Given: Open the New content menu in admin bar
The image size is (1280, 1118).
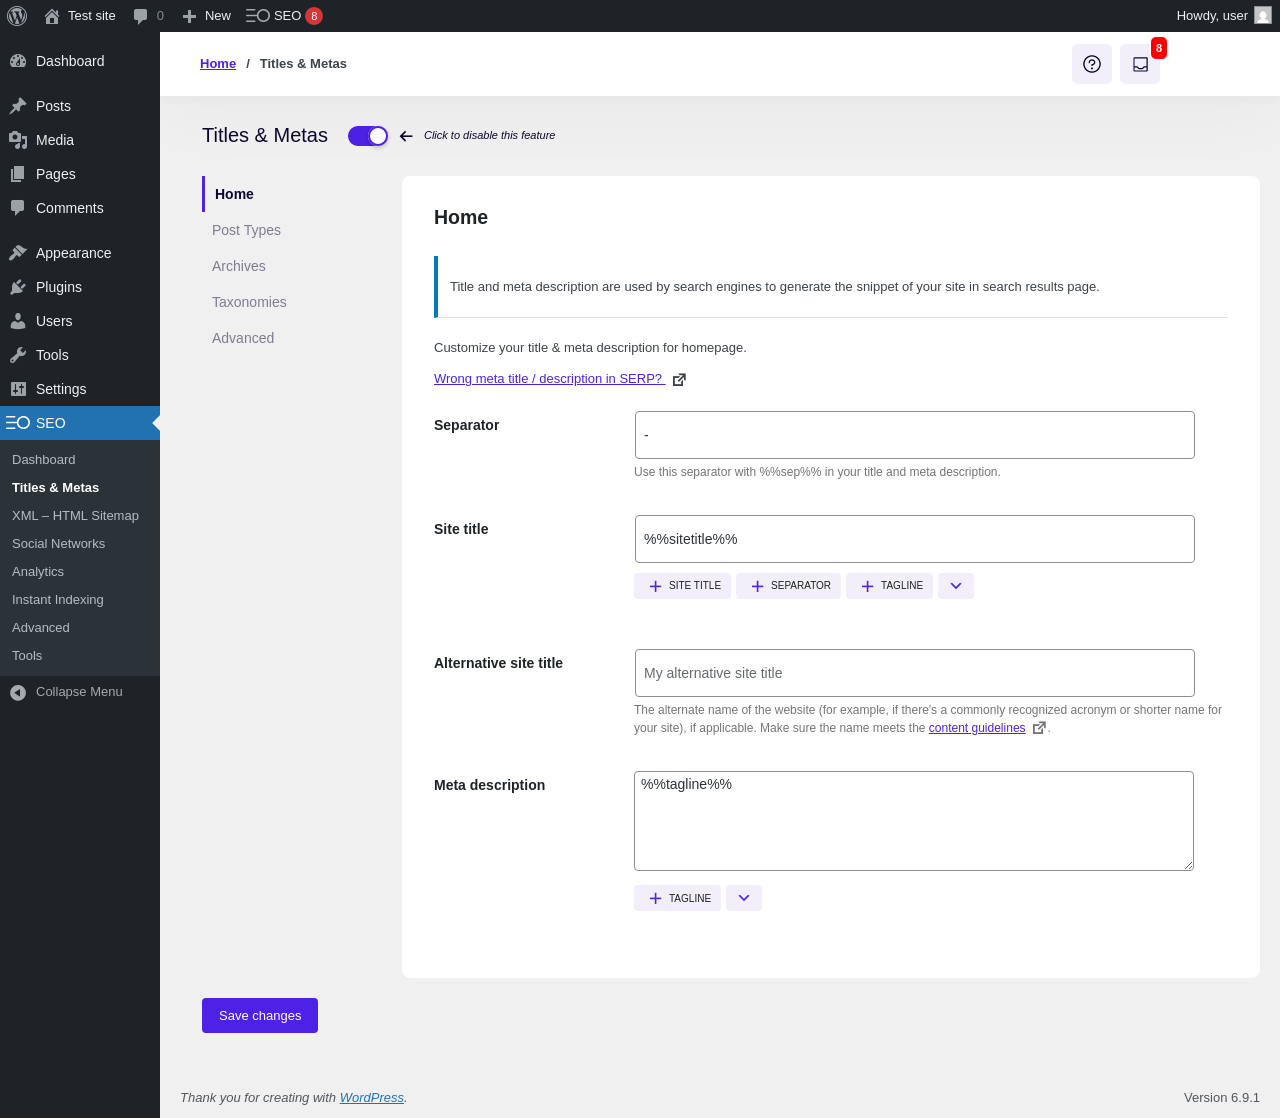Looking at the screenshot, I should click(206, 16).
